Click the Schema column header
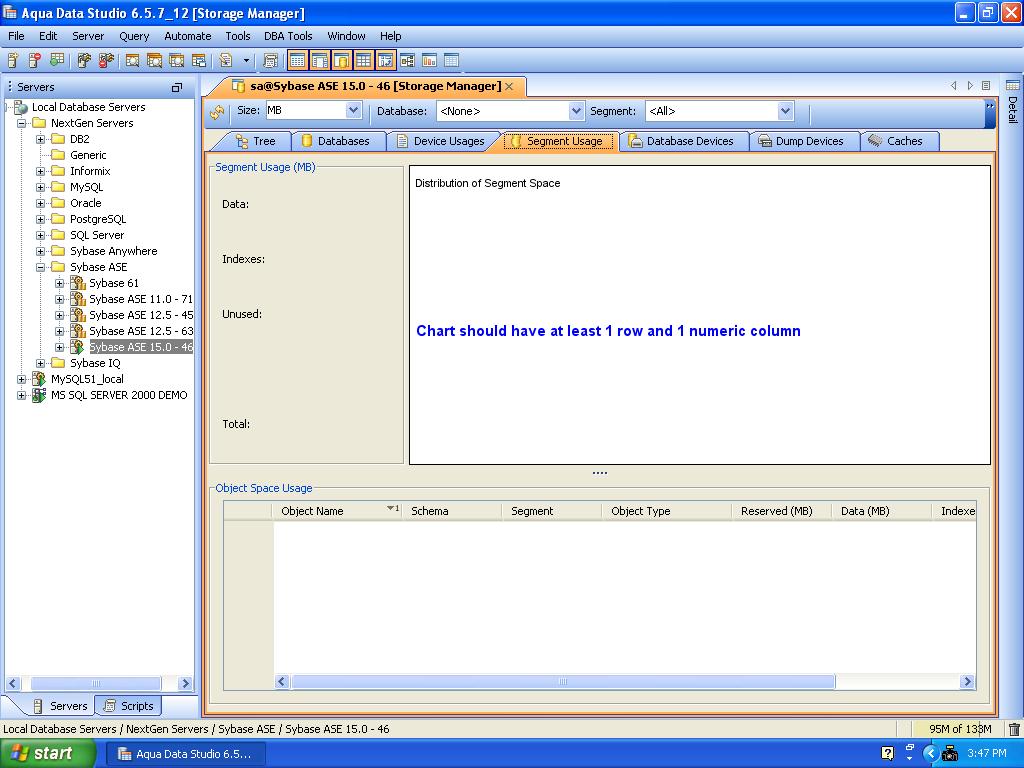The image size is (1024, 768). point(453,511)
